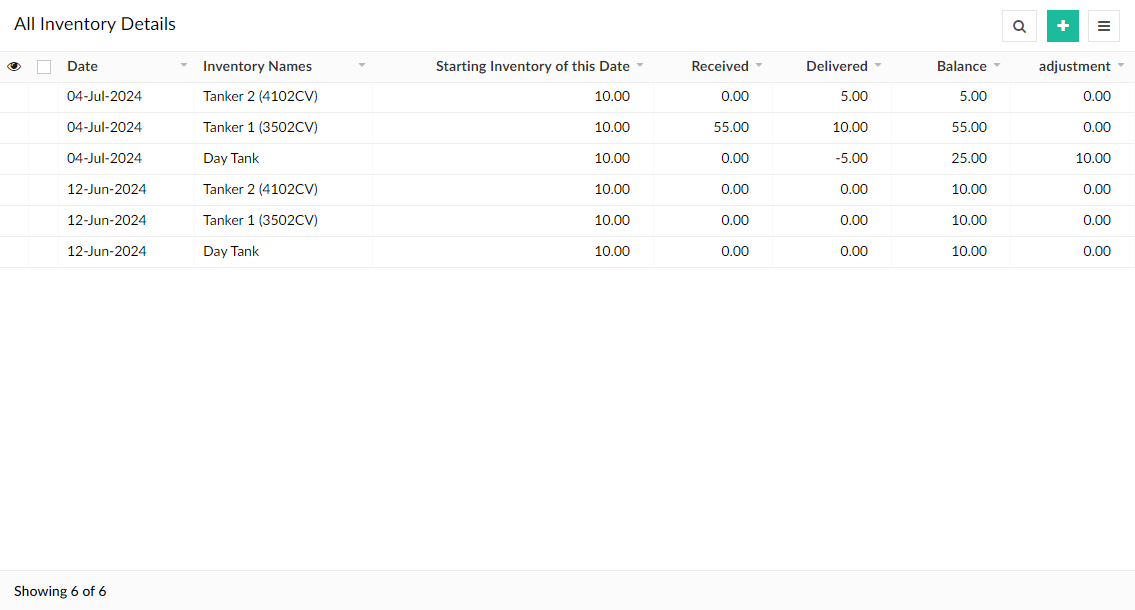This screenshot has height=610, width=1135.
Task: Click the Balance value 55.00 for Tanker 1
Action: [x=971, y=127]
